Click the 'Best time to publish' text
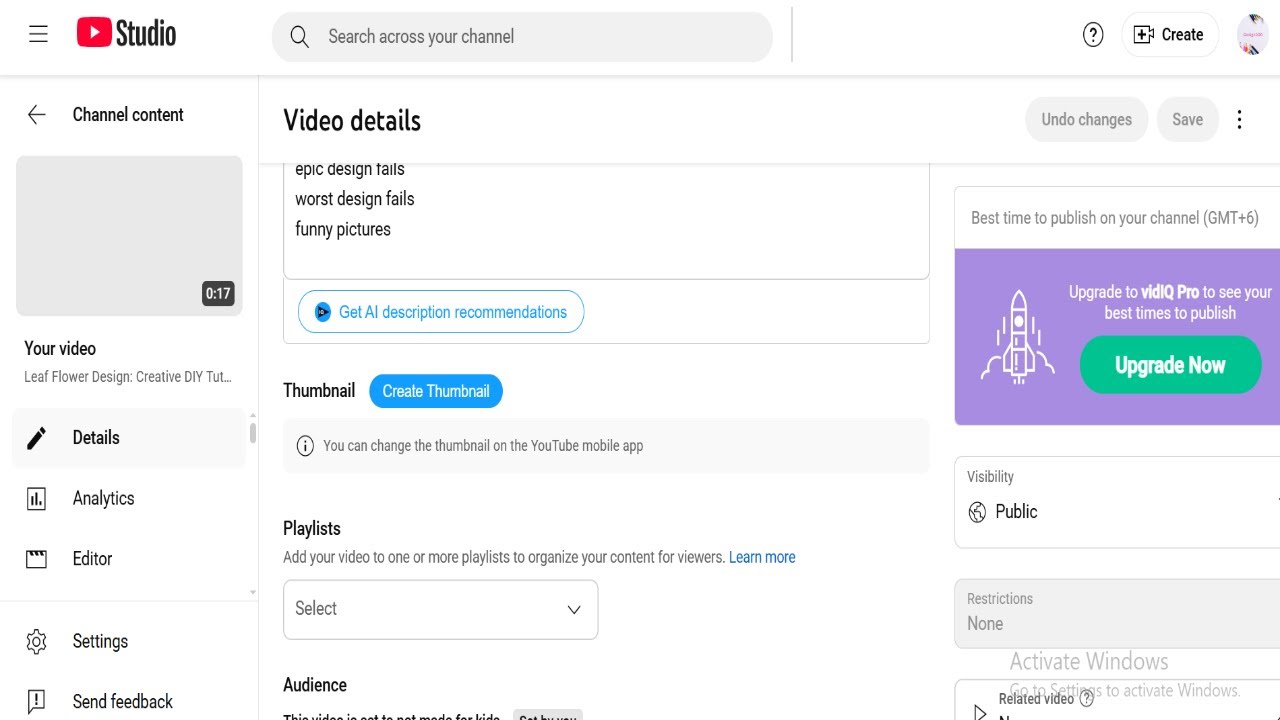Image resolution: width=1280 pixels, height=720 pixels. click(x=1115, y=218)
